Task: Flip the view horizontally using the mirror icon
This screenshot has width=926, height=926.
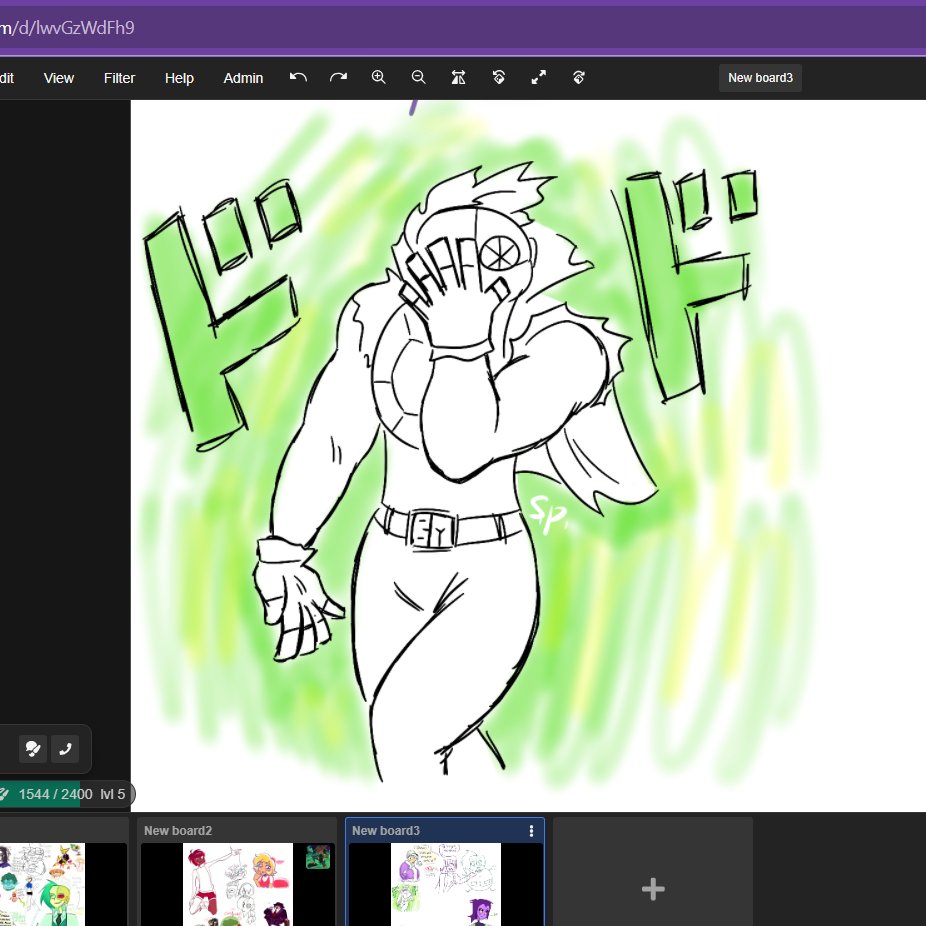Action: click(x=458, y=77)
